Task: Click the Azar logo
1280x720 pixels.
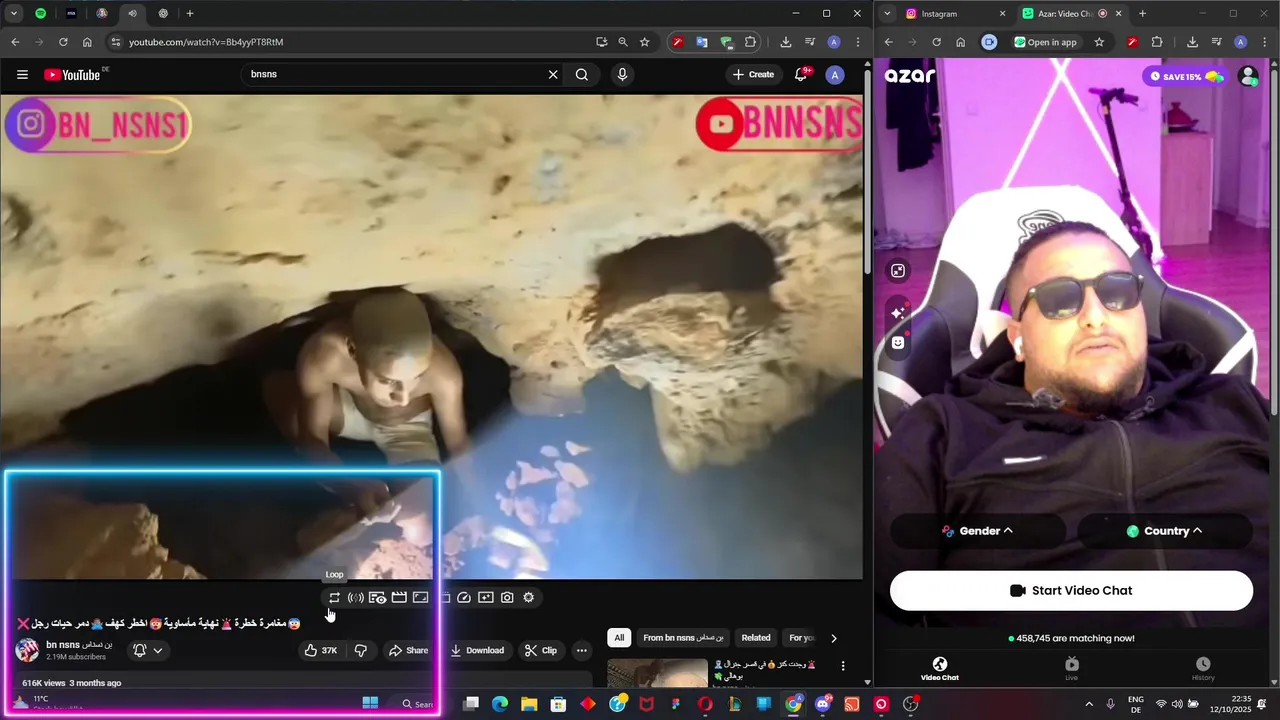Action: (x=910, y=76)
